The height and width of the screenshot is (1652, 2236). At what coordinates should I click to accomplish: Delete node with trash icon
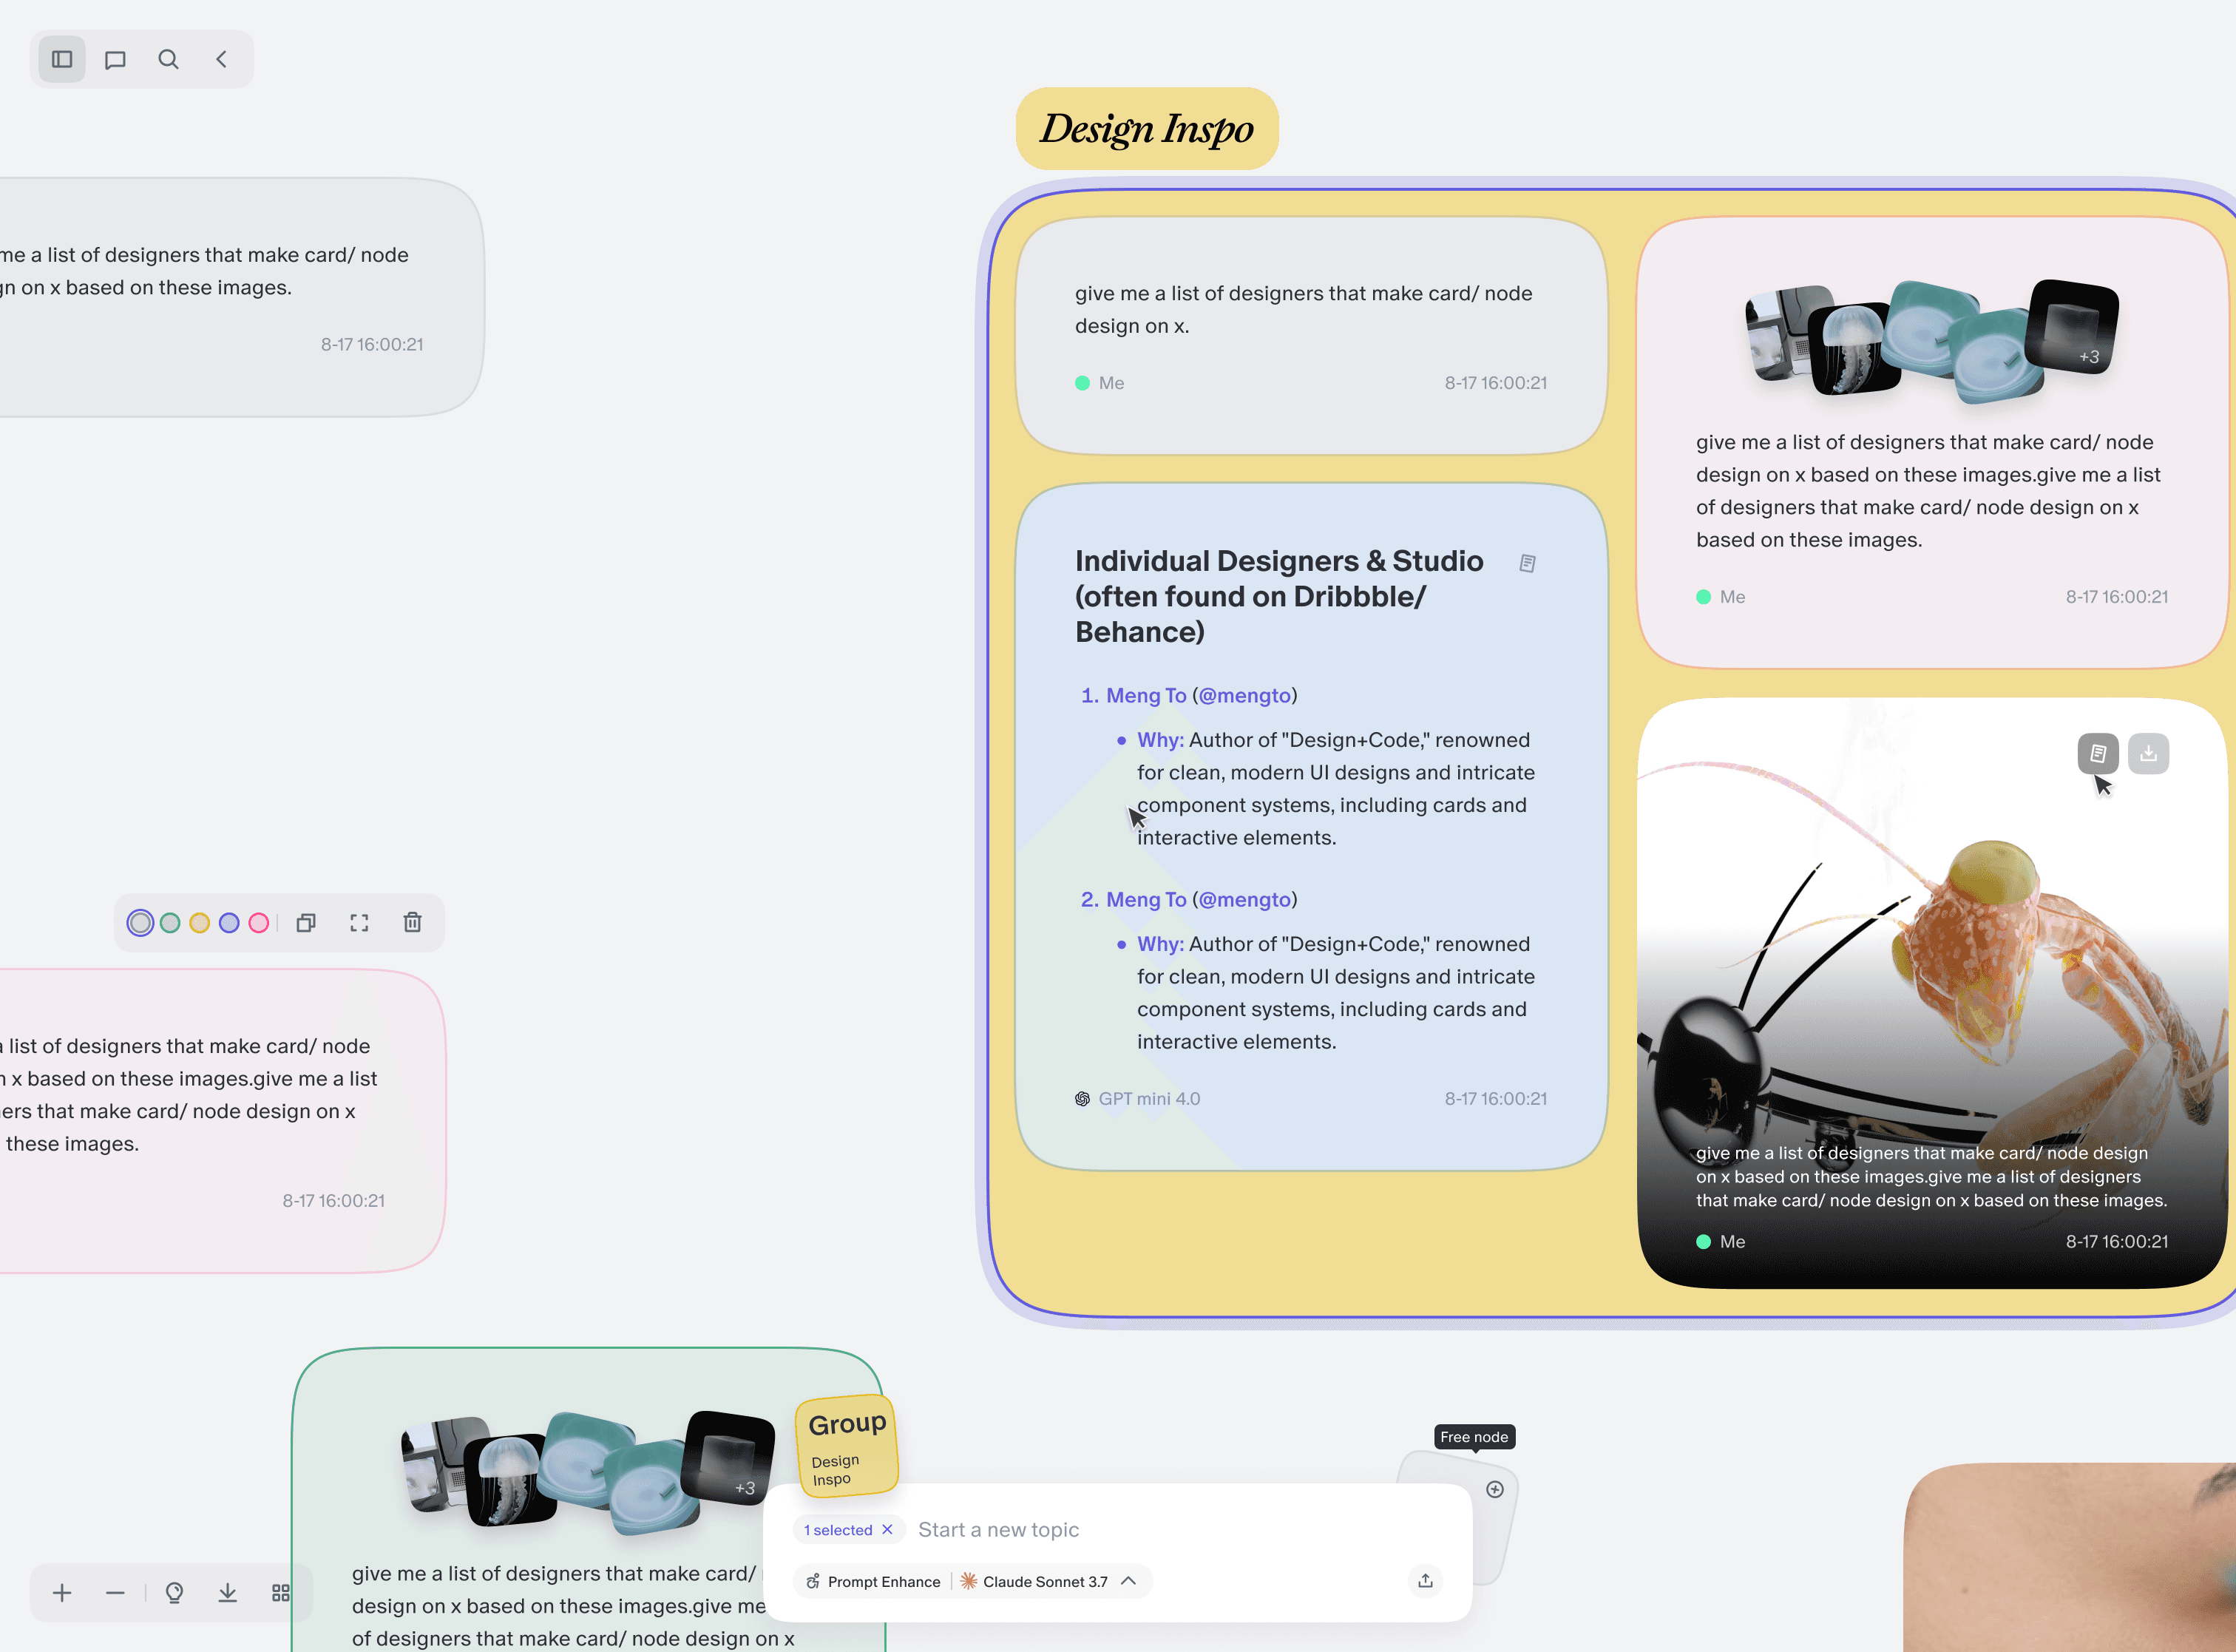tap(412, 922)
